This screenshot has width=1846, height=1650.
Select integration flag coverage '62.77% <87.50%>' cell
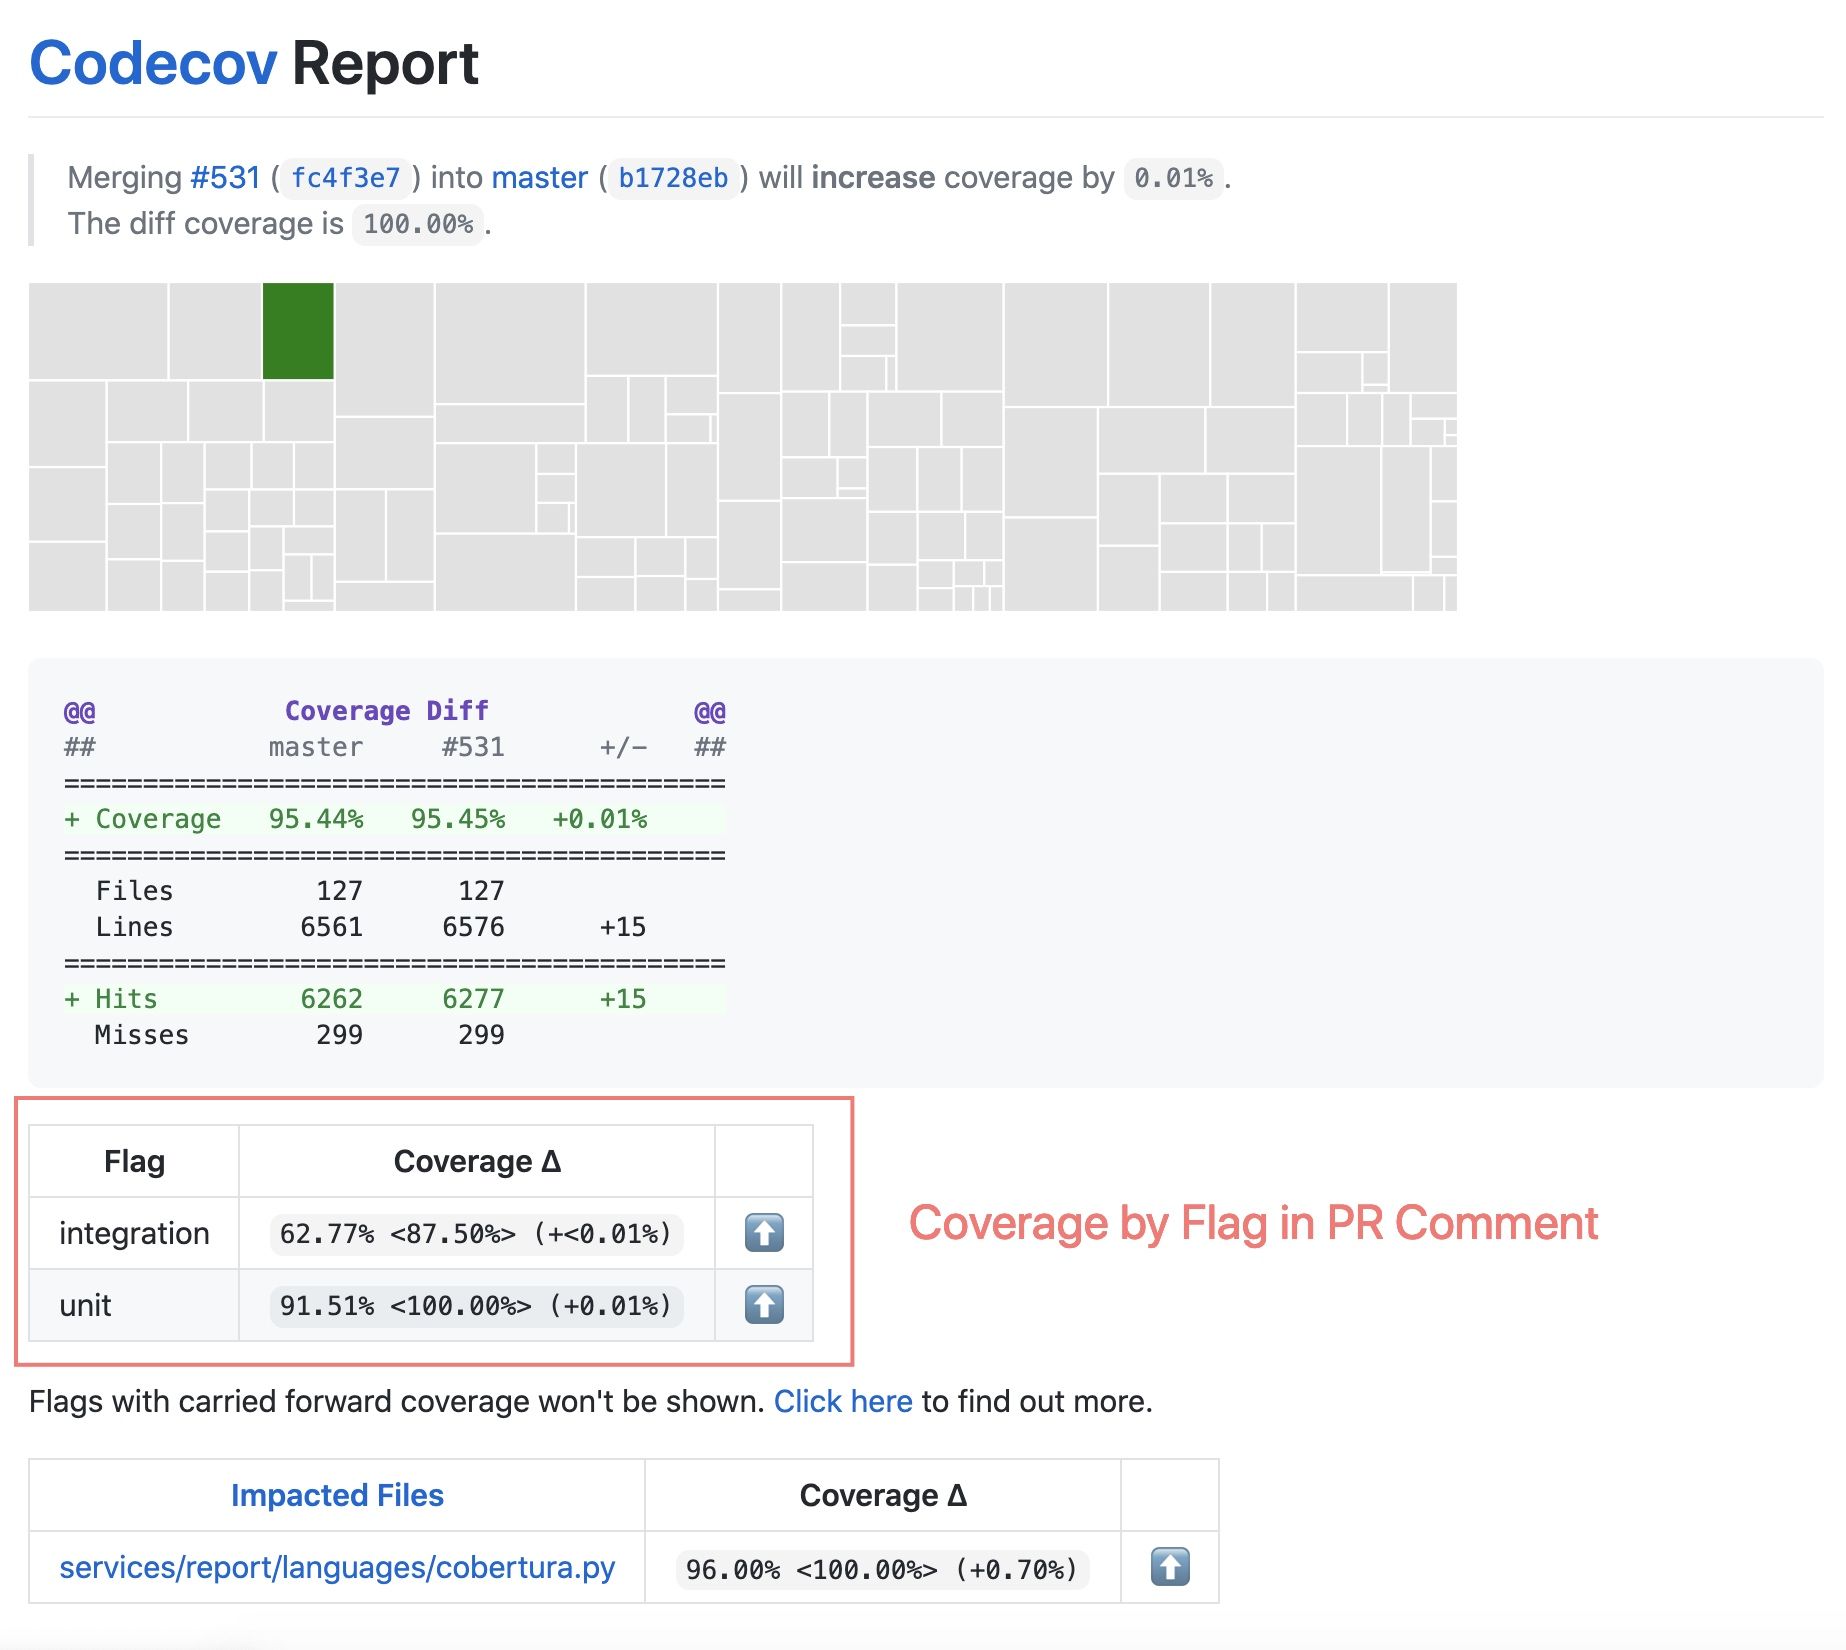[476, 1233]
